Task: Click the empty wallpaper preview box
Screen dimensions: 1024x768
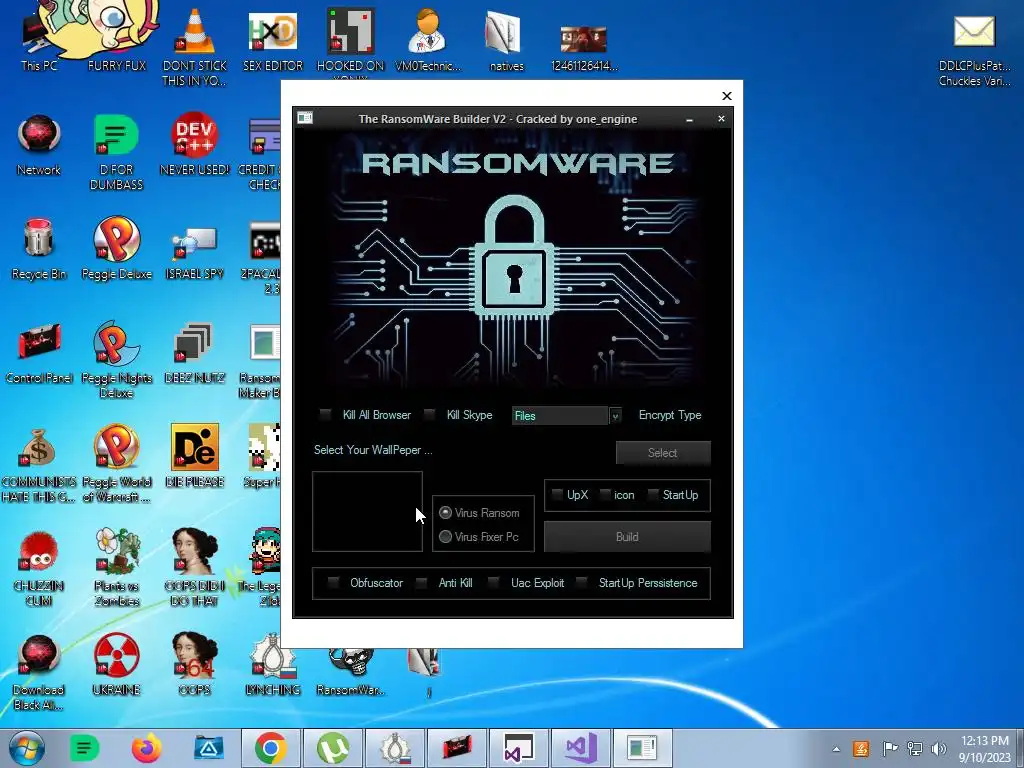Action: coord(367,511)
